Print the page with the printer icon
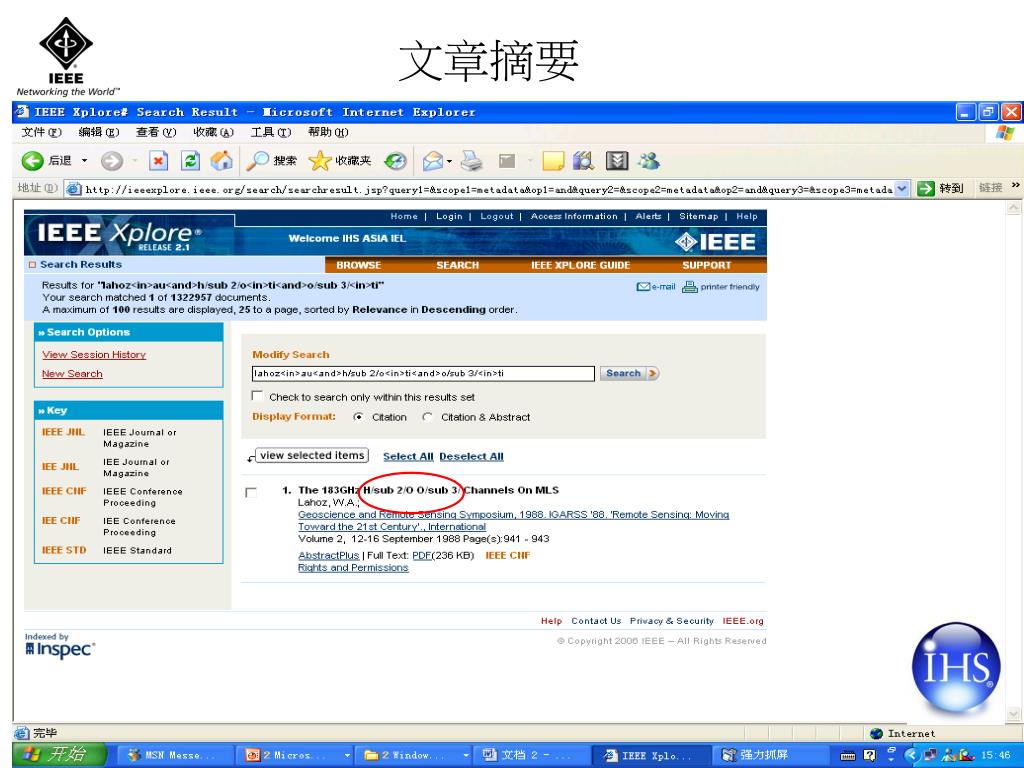This screenshot has width=1024, height=768. click(x=472, y=161)
